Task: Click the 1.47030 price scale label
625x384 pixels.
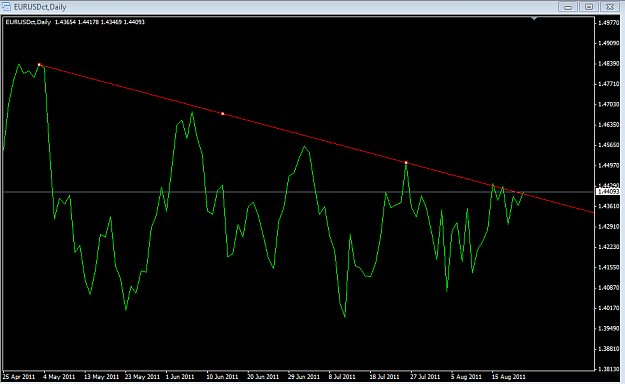Action: point(609,104)
